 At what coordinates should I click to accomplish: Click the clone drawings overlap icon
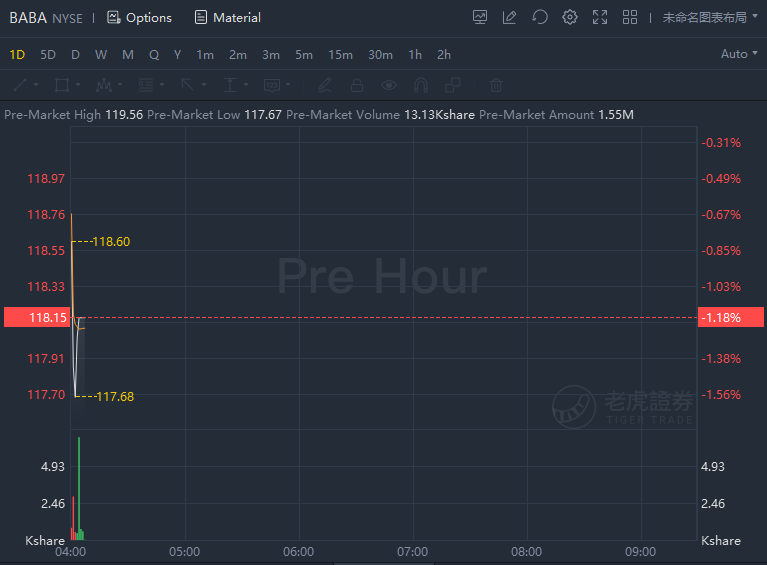click(x=453, y=85)
